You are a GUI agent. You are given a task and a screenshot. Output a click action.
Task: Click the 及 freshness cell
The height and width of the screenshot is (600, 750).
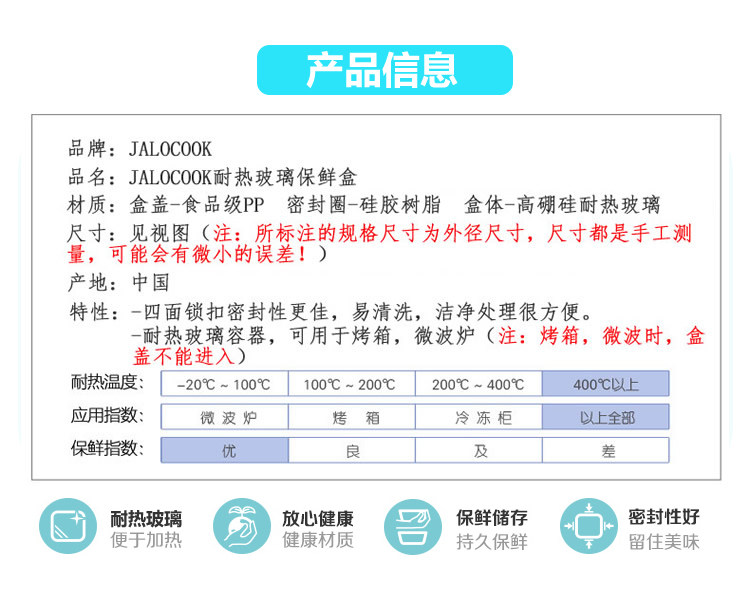click(x=478, y=450)
